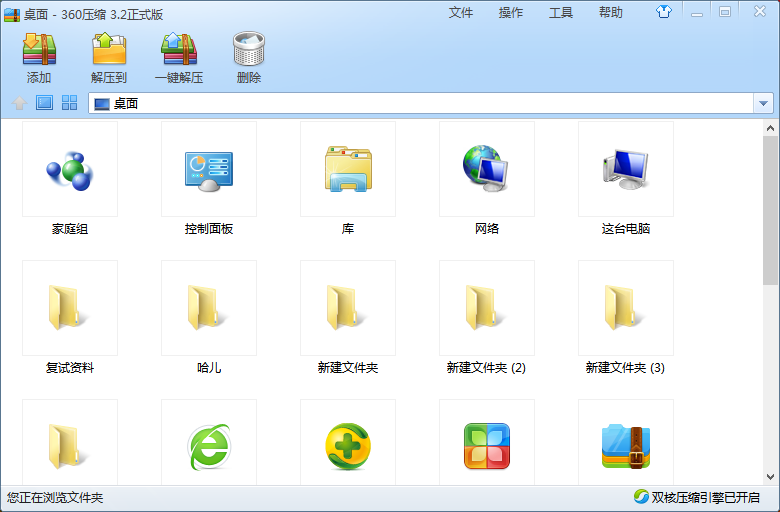This screenshot has width=780, height=512.
Task: Click the scrollbar up arrow
Action: (771, 128)
